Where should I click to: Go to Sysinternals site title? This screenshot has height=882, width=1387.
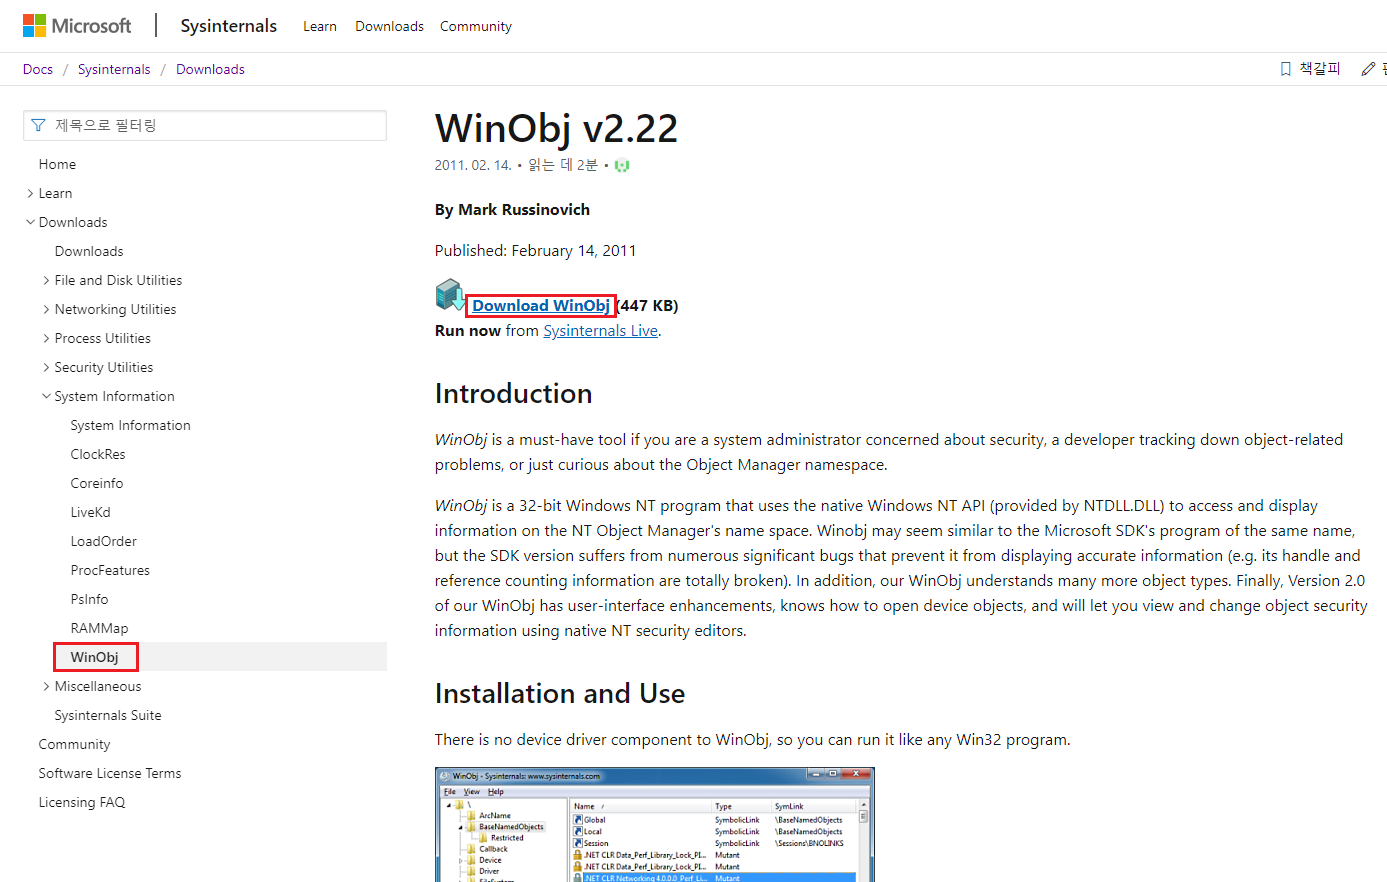coord(229,26)
